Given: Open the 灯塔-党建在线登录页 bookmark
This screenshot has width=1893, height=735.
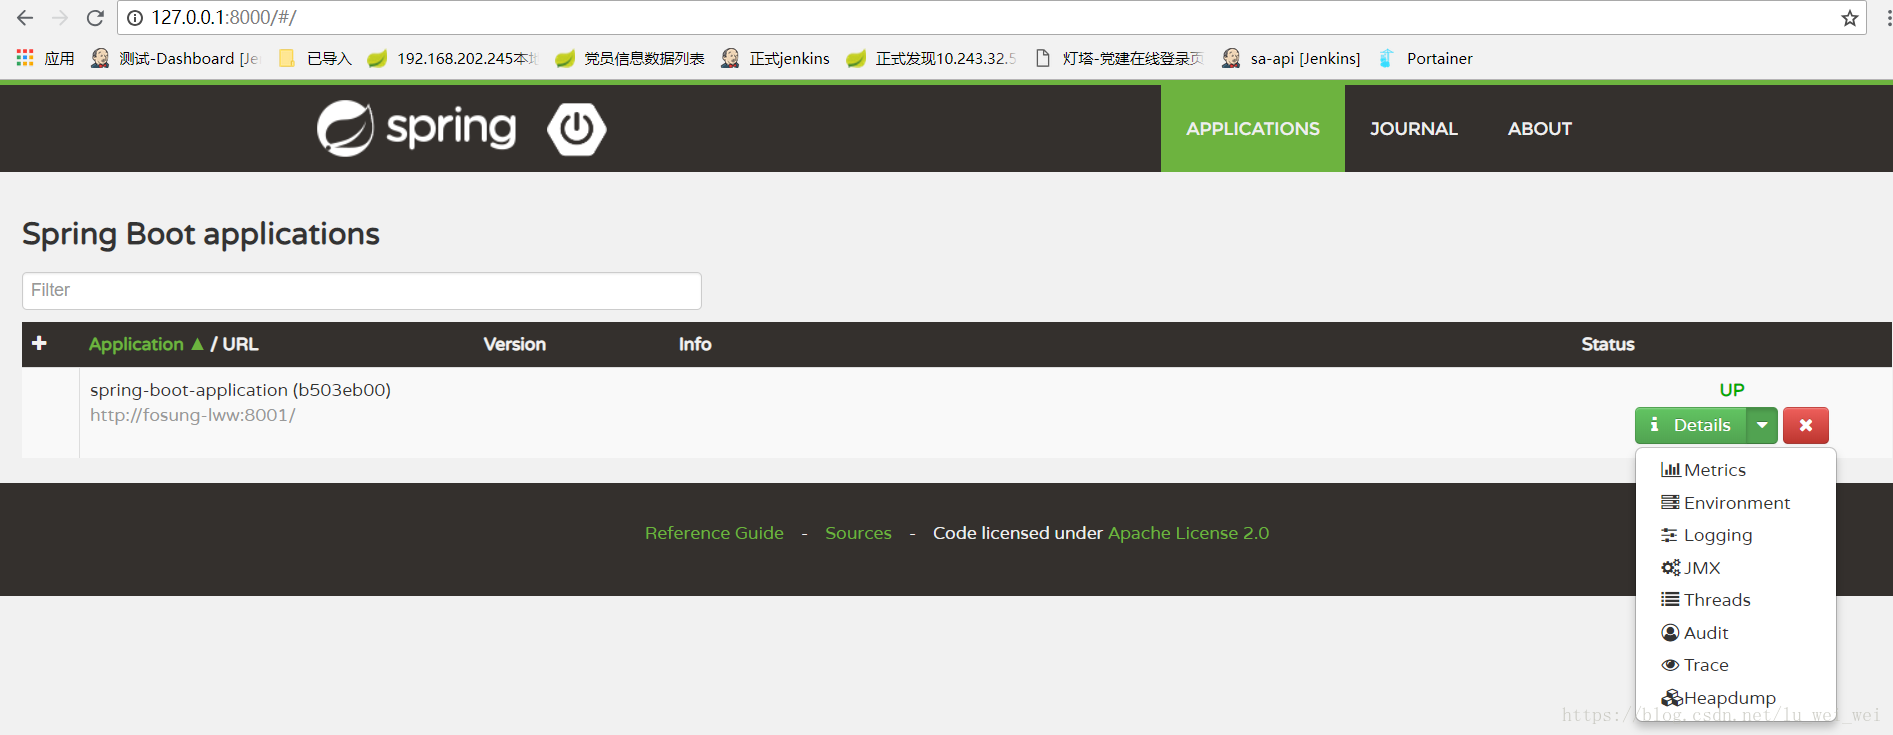Looking at the screenshot, I should pyautogui.click(x=1119, y=58).
